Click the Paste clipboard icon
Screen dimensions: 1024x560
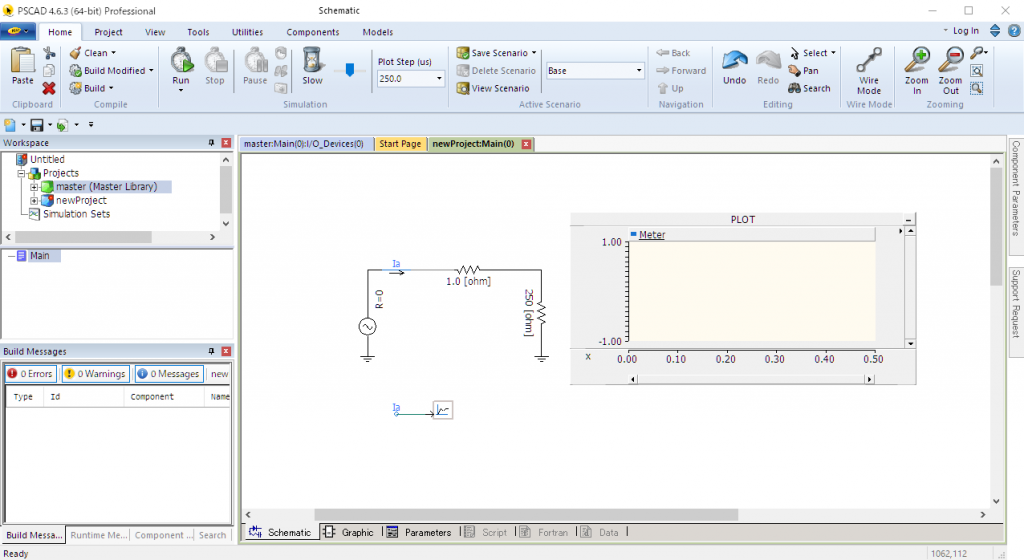click(22, 62)
